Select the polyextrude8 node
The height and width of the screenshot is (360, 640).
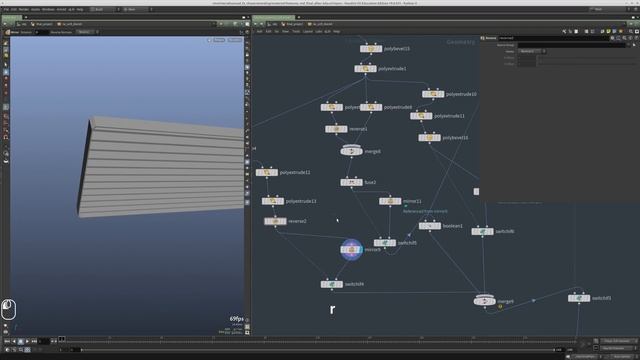pyautogui.click(x=371, y=107)
